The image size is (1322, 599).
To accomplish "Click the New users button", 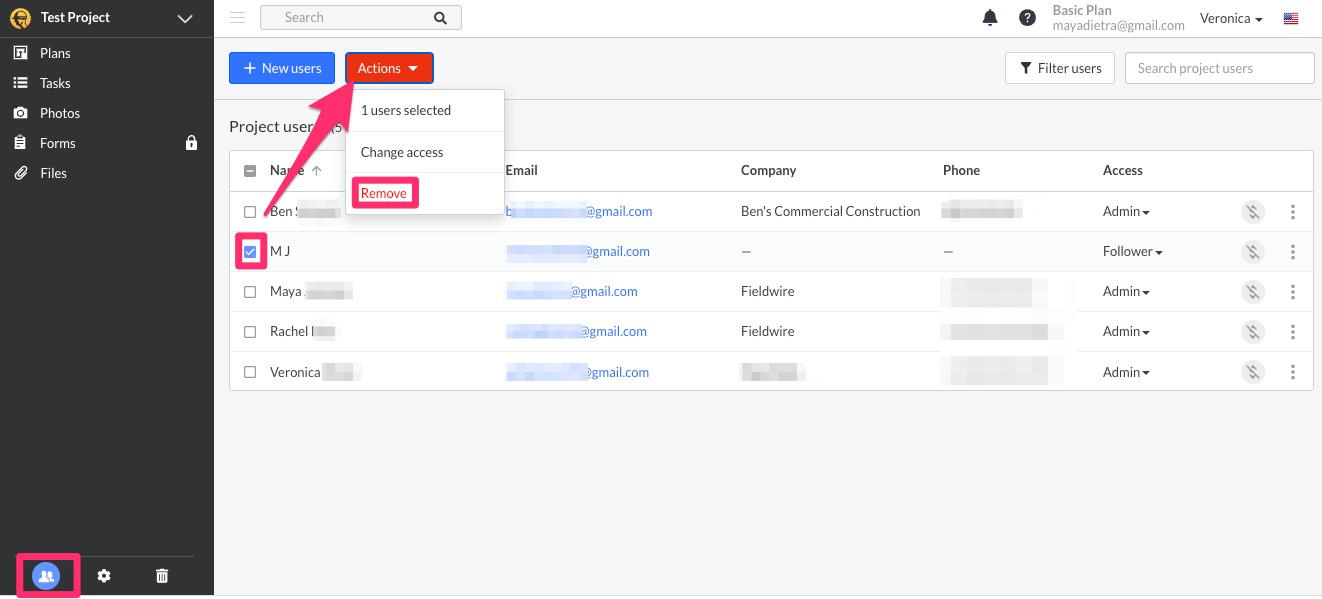I will 282,68.
